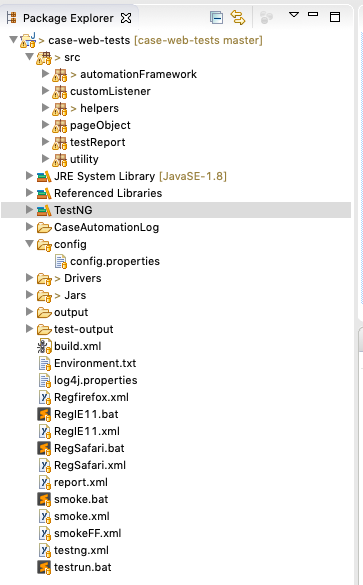Select the Environment.txt file

[x=95, y=363]
